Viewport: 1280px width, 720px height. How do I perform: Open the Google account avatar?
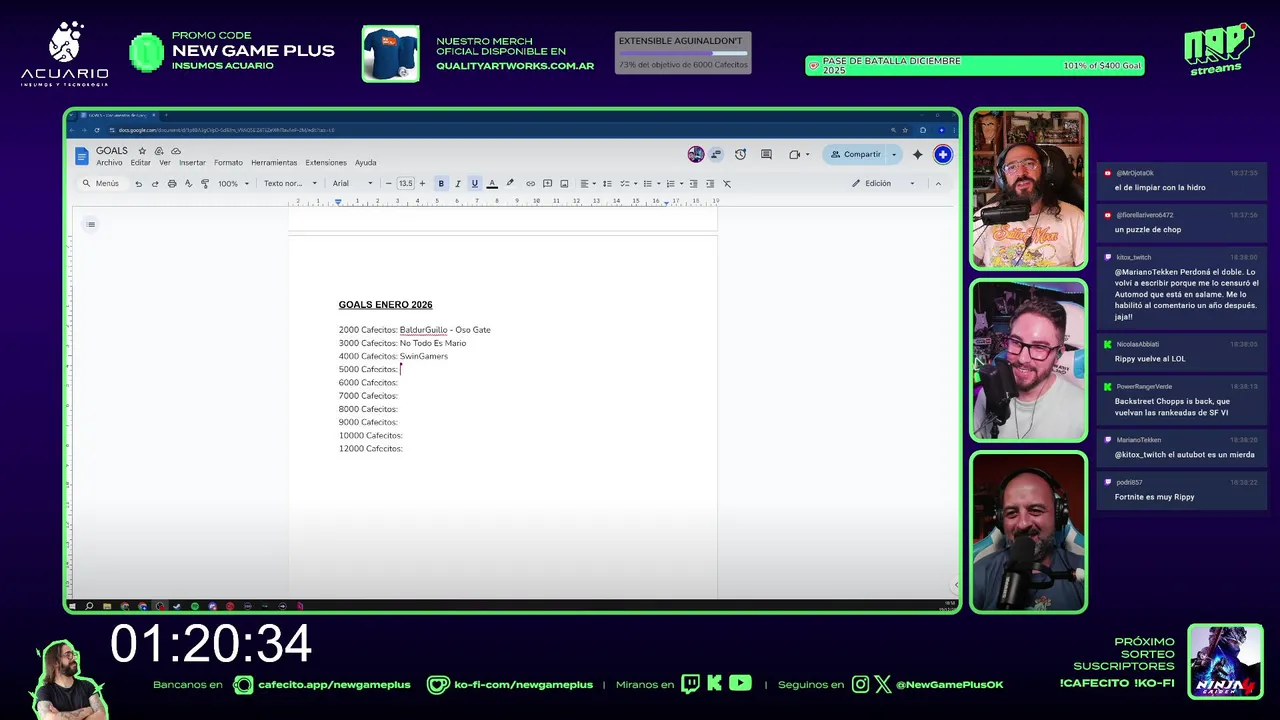pos(942,155)
